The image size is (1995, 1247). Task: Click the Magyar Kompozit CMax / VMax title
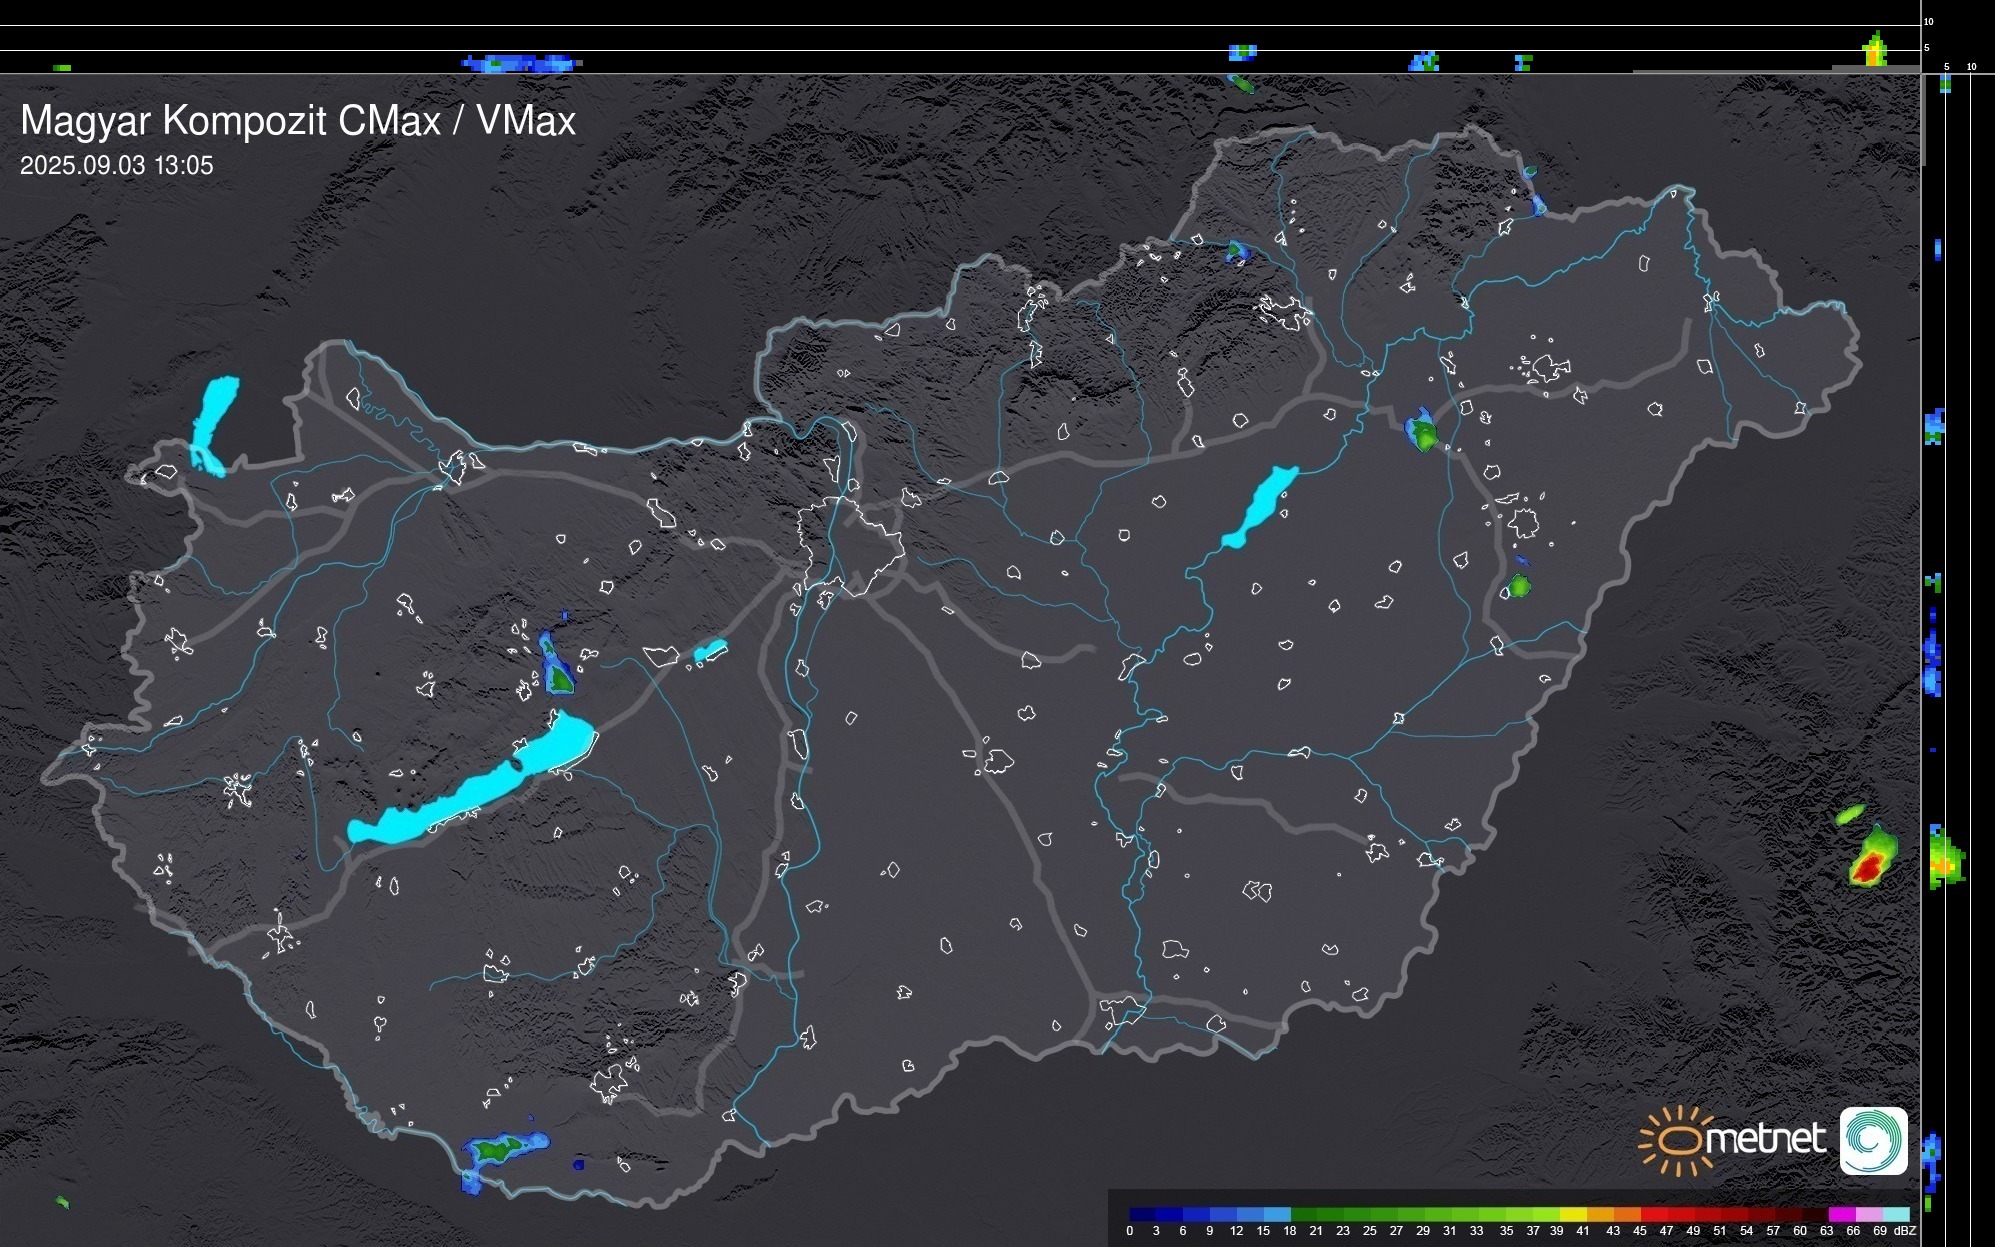[x=298, y=121]
